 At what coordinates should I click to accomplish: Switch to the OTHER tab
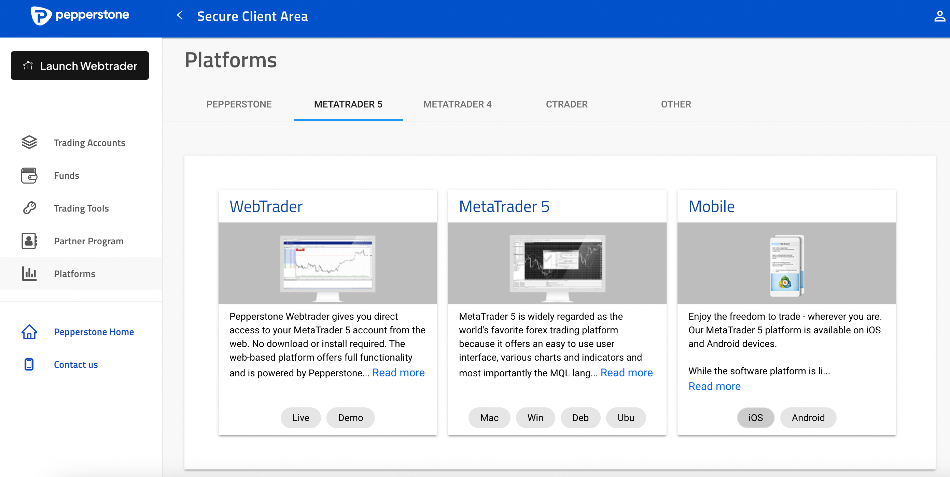[x=676, y=104]
